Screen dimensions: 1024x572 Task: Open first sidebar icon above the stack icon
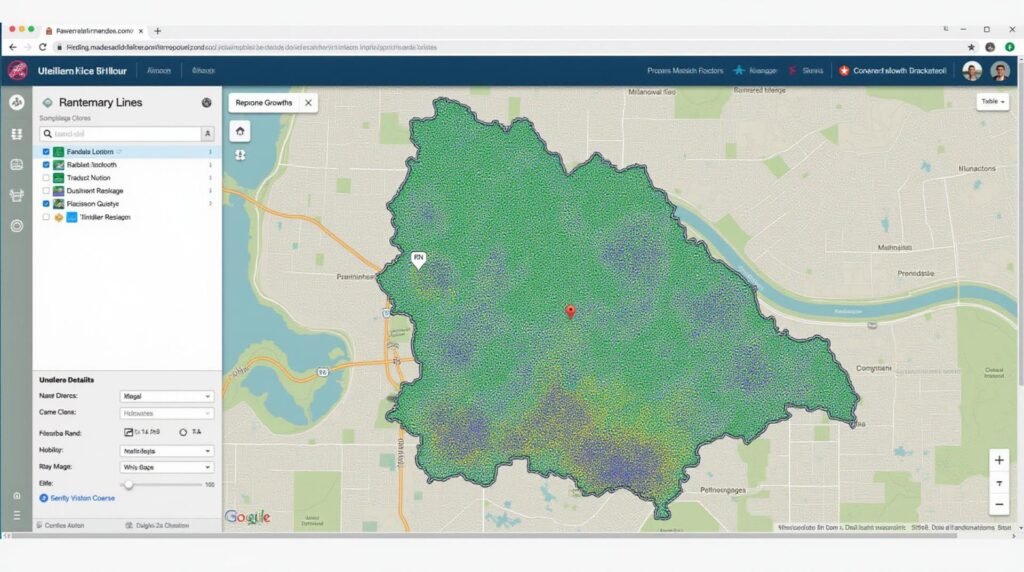16,103
